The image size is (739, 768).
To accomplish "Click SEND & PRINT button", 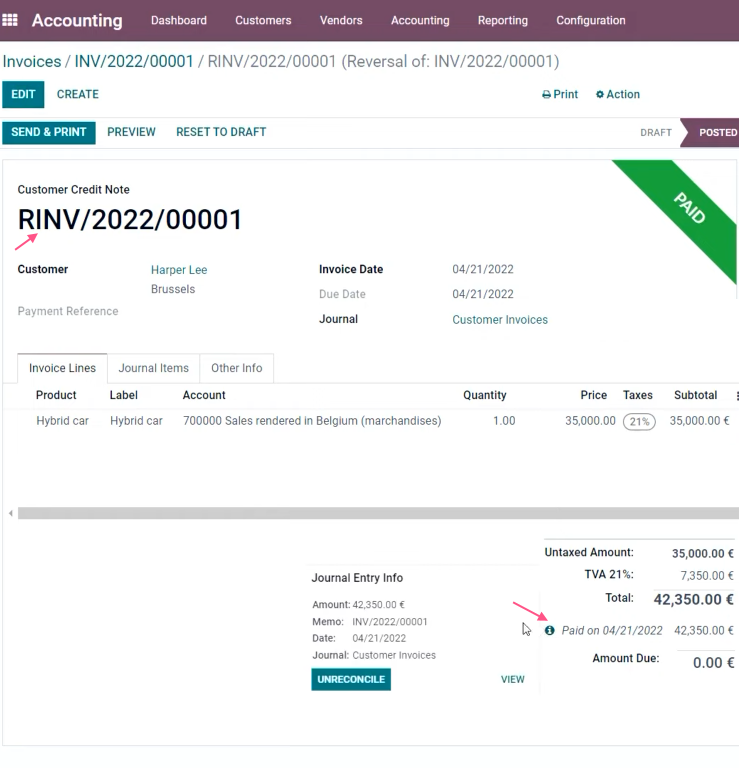I will [x=48, y=132].
